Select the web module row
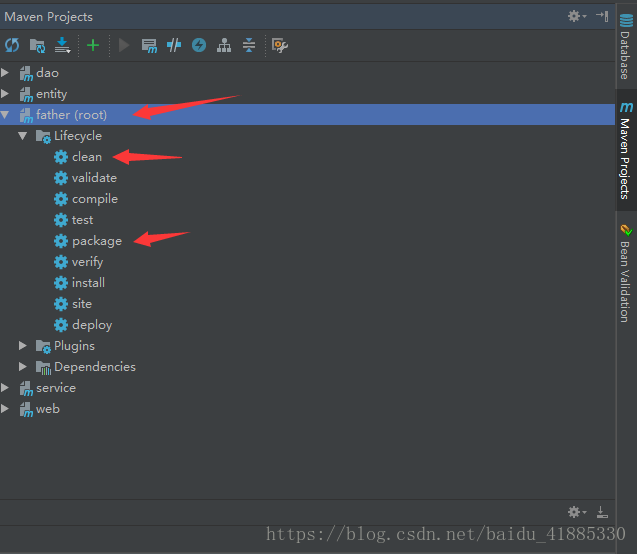 307,409
